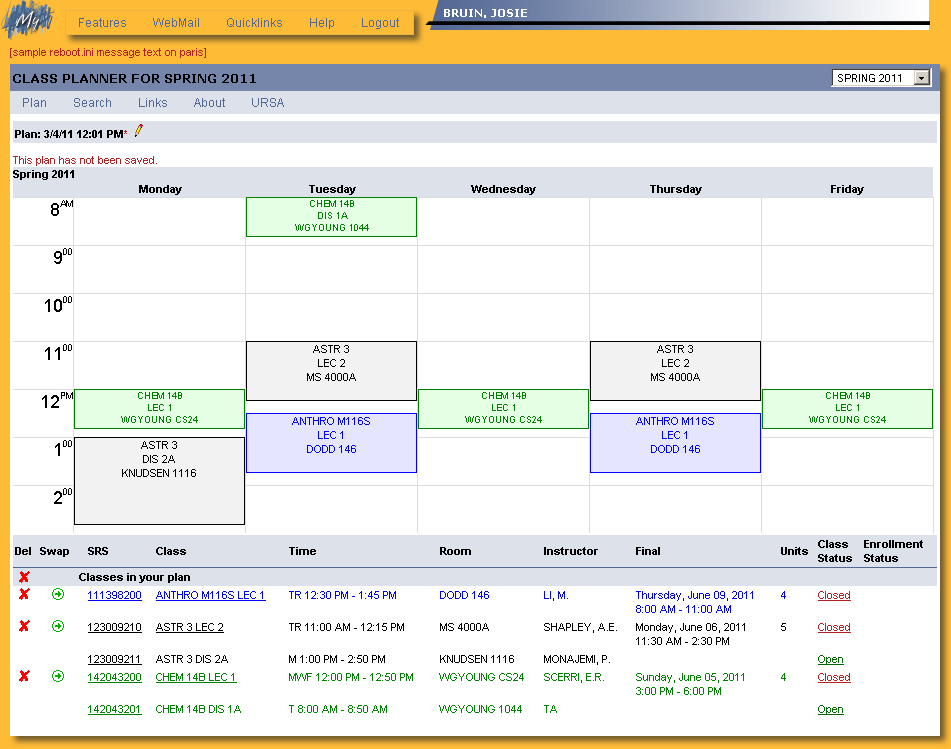Click the Logout link
951x749 pixels.
point(380,23)
